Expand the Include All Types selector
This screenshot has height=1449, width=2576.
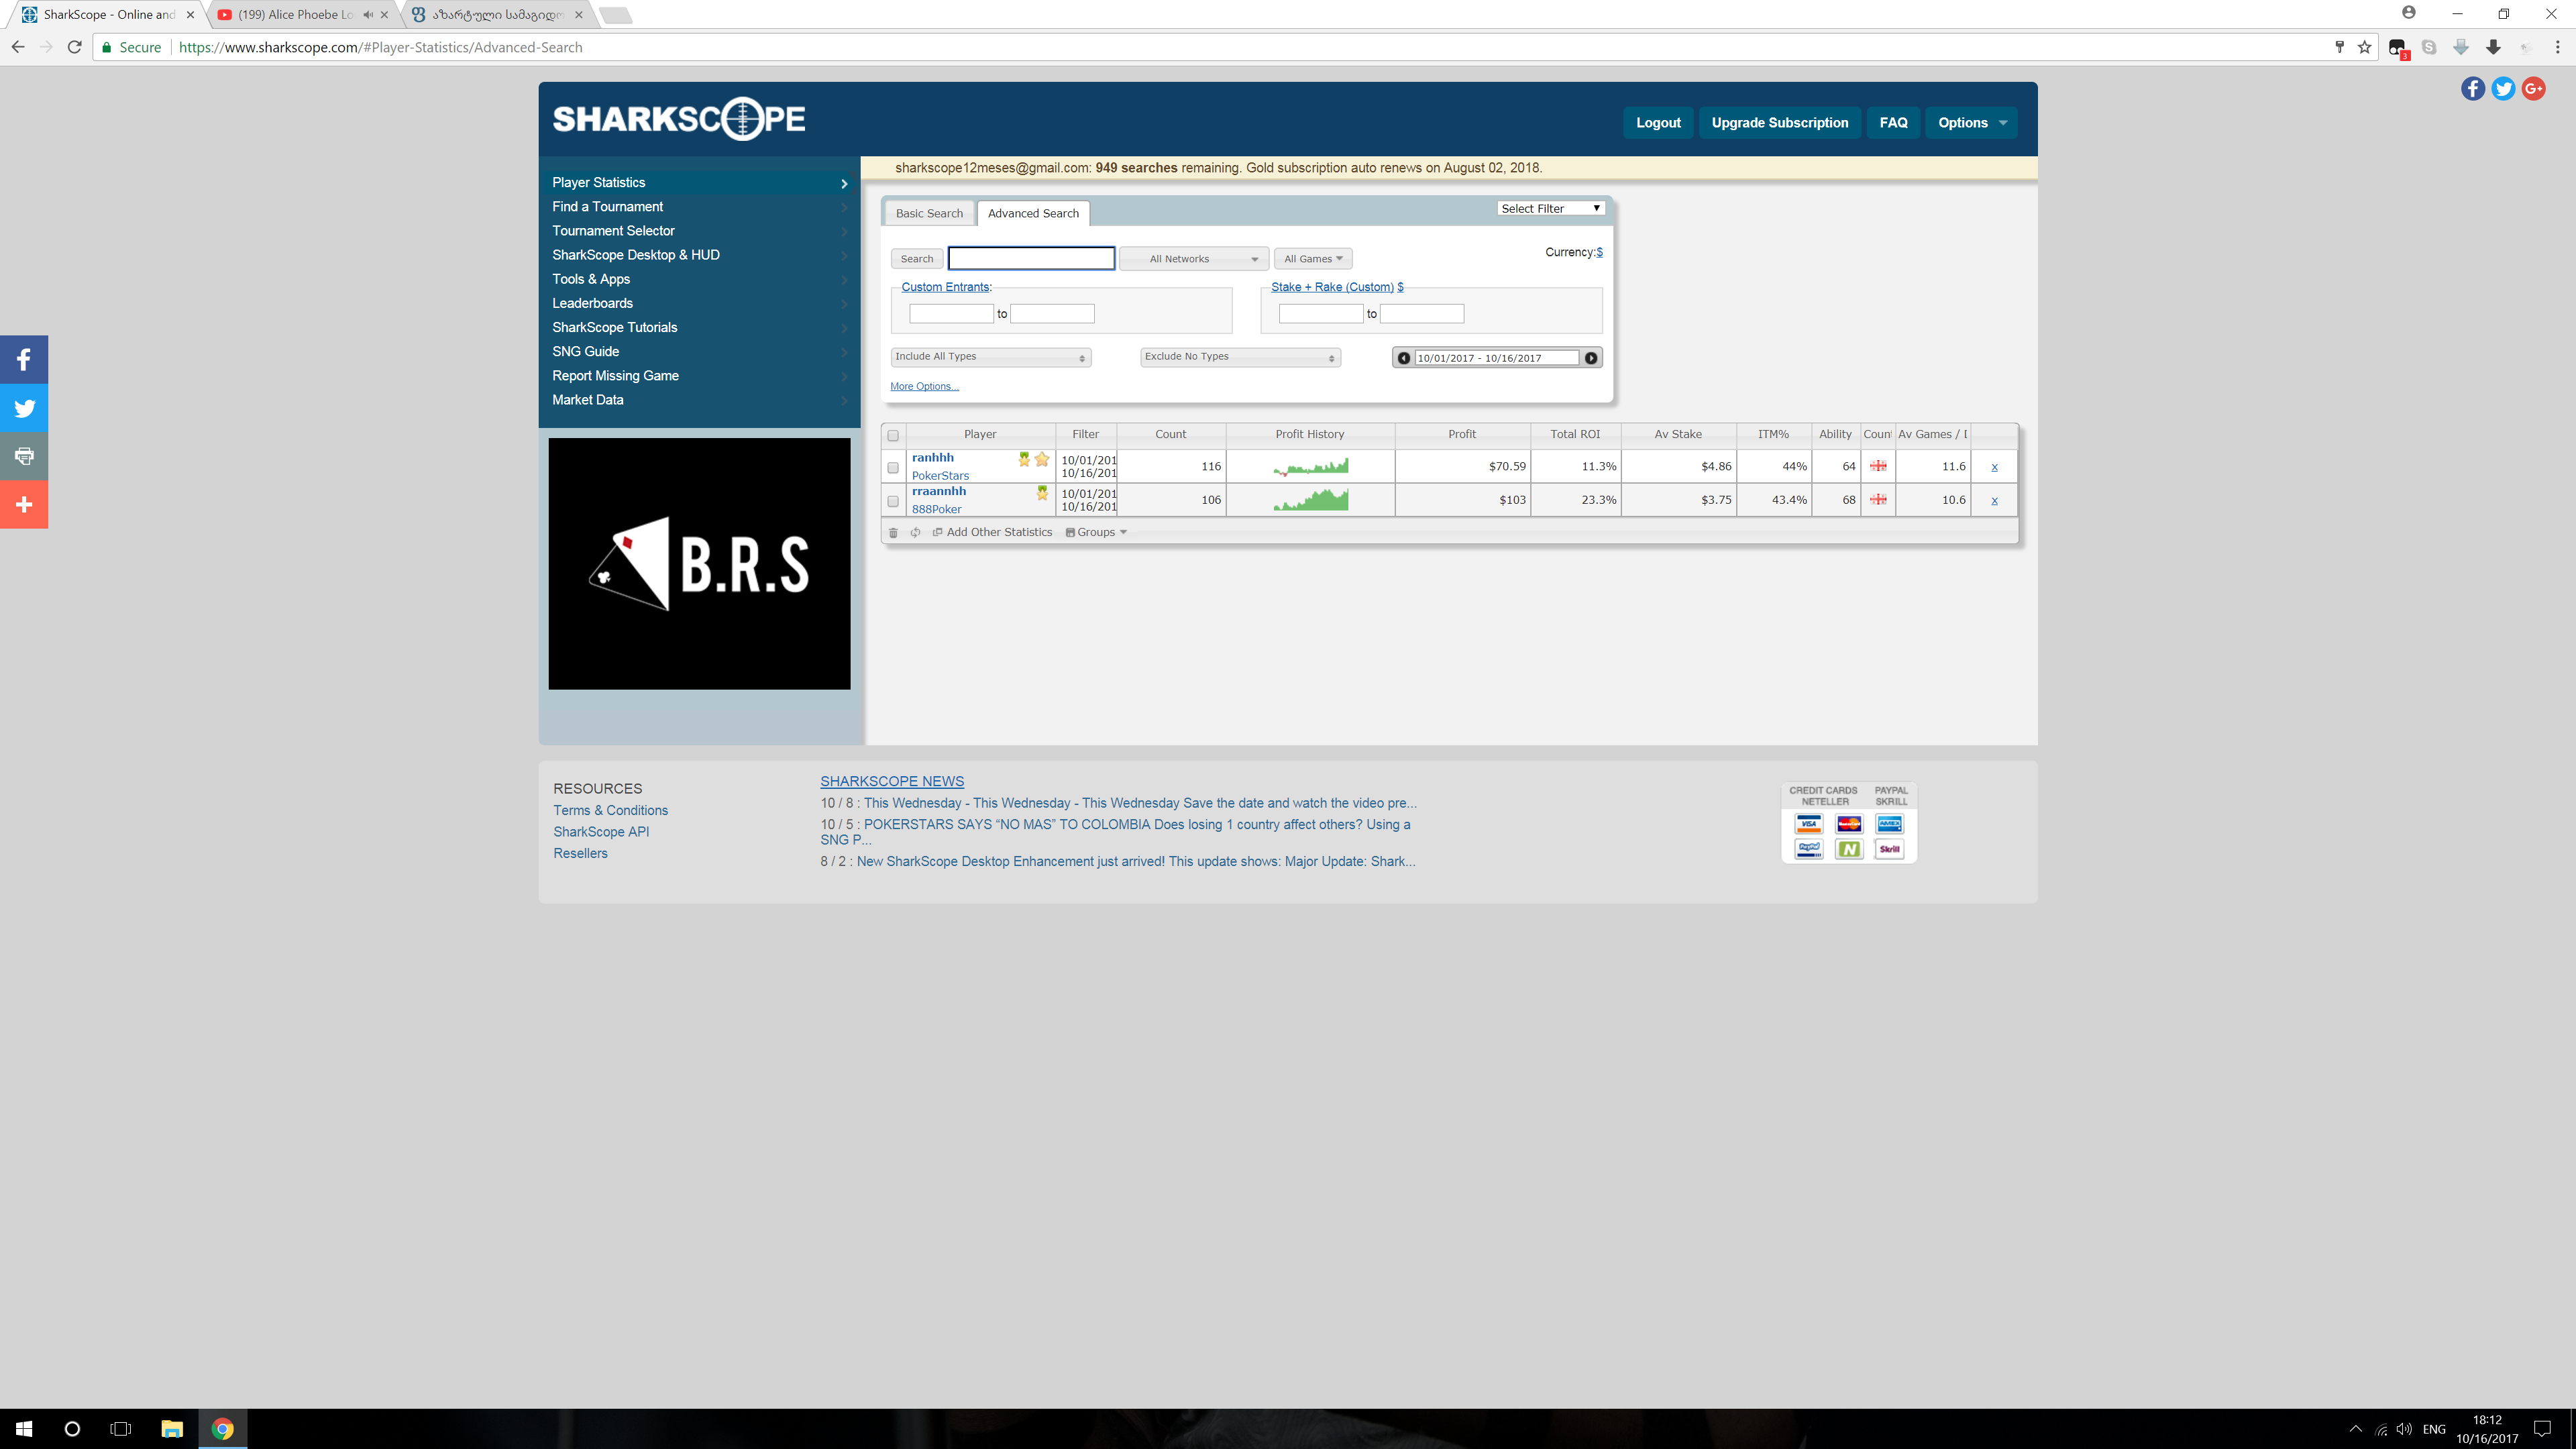tap(990, 357)
